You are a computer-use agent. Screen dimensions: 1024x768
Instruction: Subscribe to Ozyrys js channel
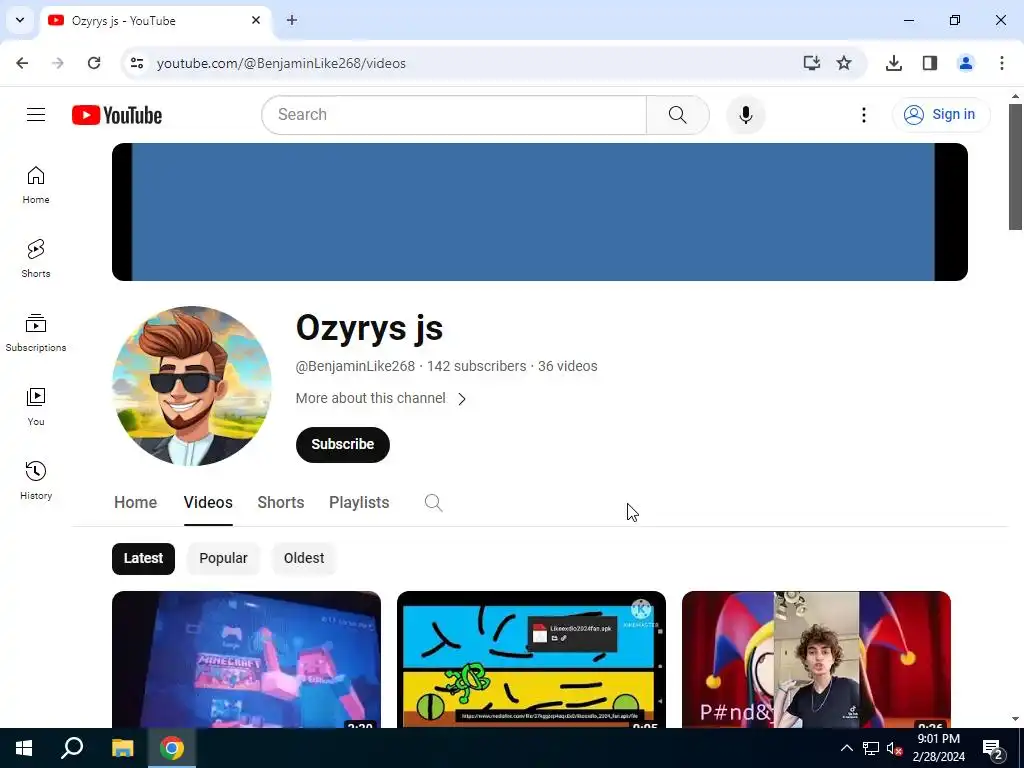(x=343, y=445)
